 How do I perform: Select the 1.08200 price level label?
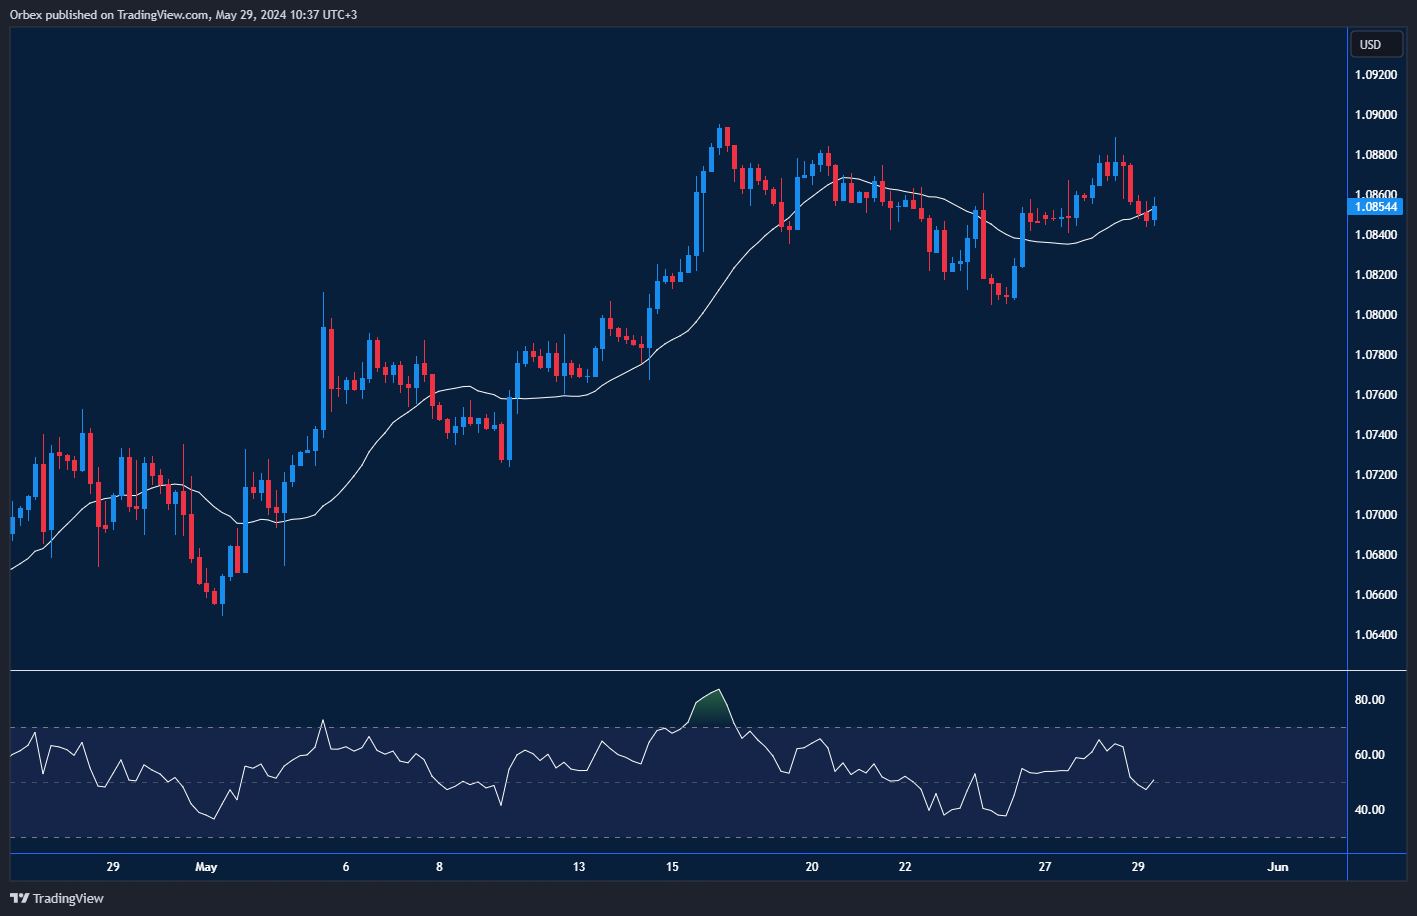[x=1376, y=275]
